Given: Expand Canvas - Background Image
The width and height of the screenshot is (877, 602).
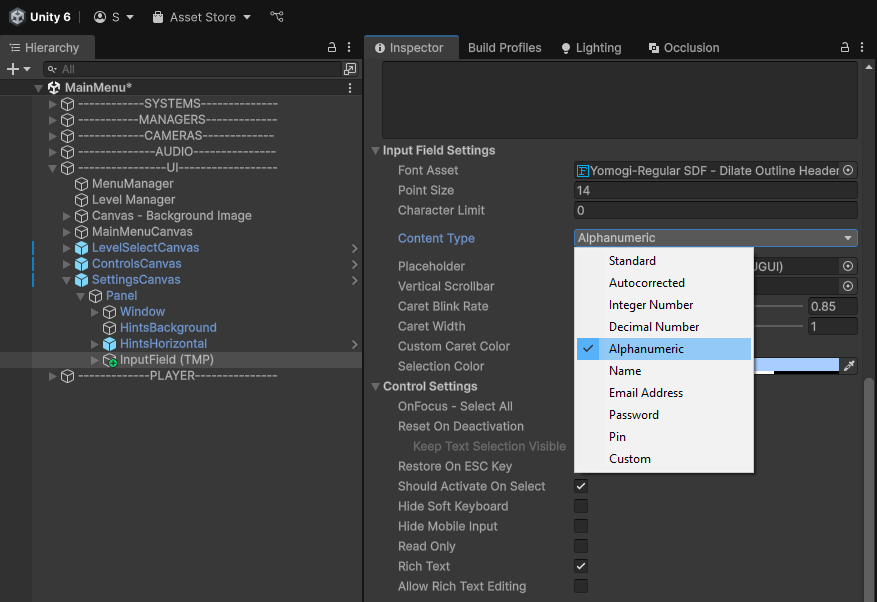Looking at the screenshot, I should [x=67, y=216].
